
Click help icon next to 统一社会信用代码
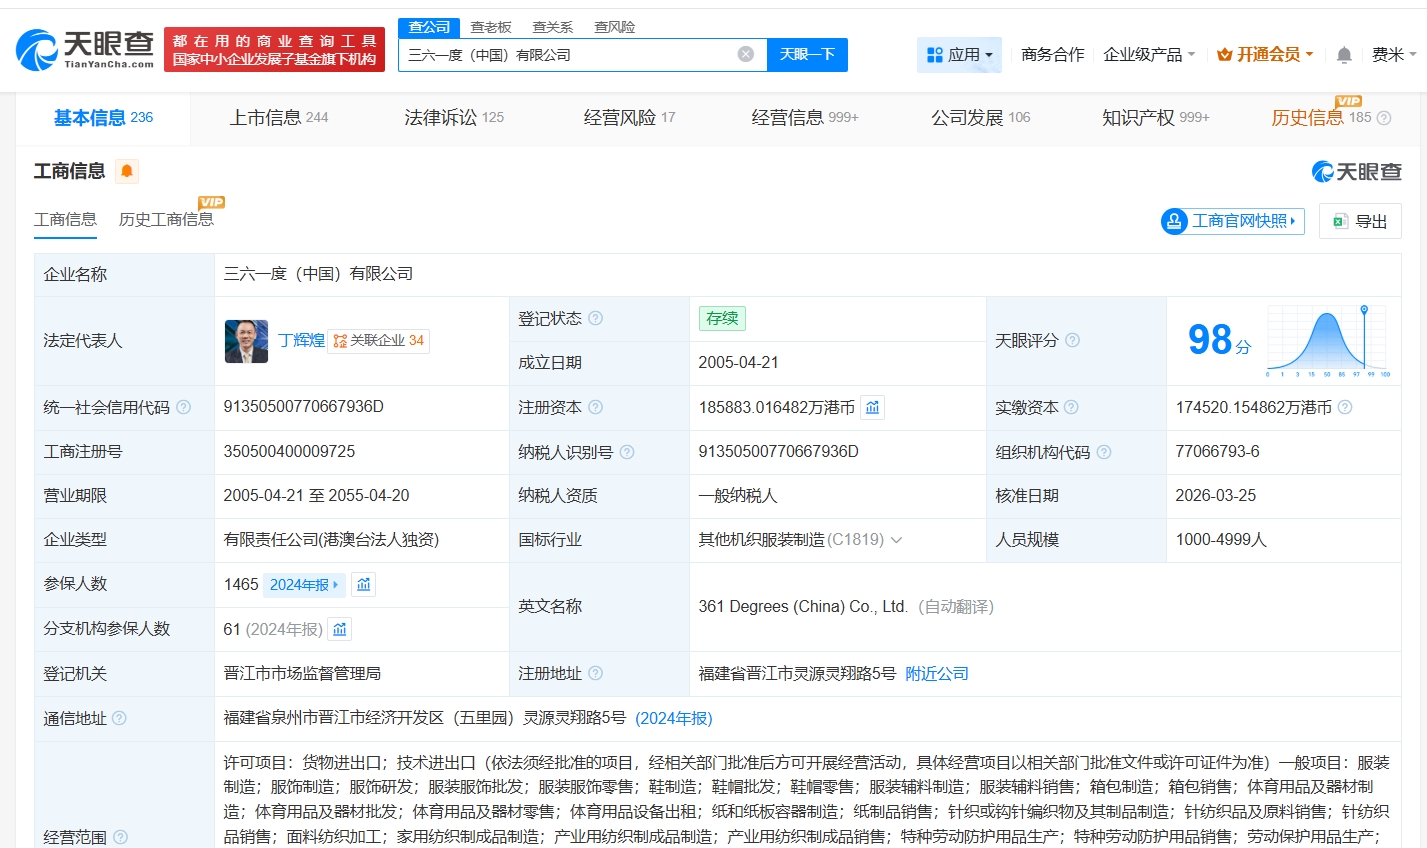[184, 408]
